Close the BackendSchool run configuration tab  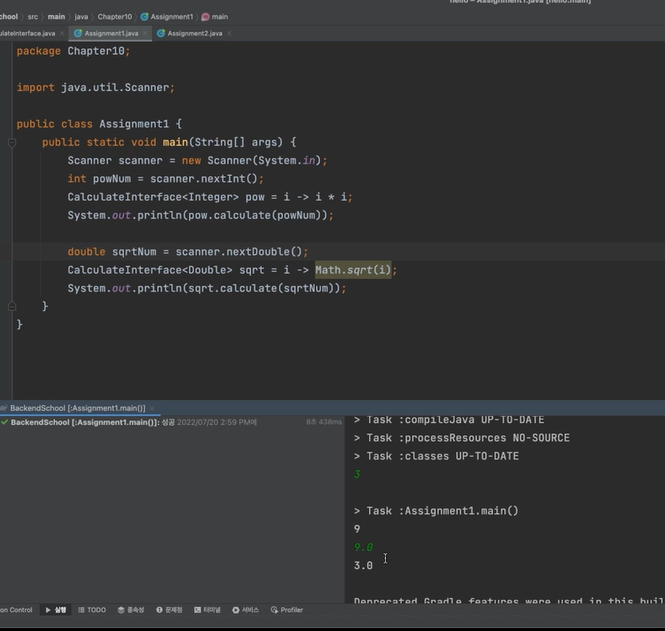pyautogui.click(x=152, y=408)
